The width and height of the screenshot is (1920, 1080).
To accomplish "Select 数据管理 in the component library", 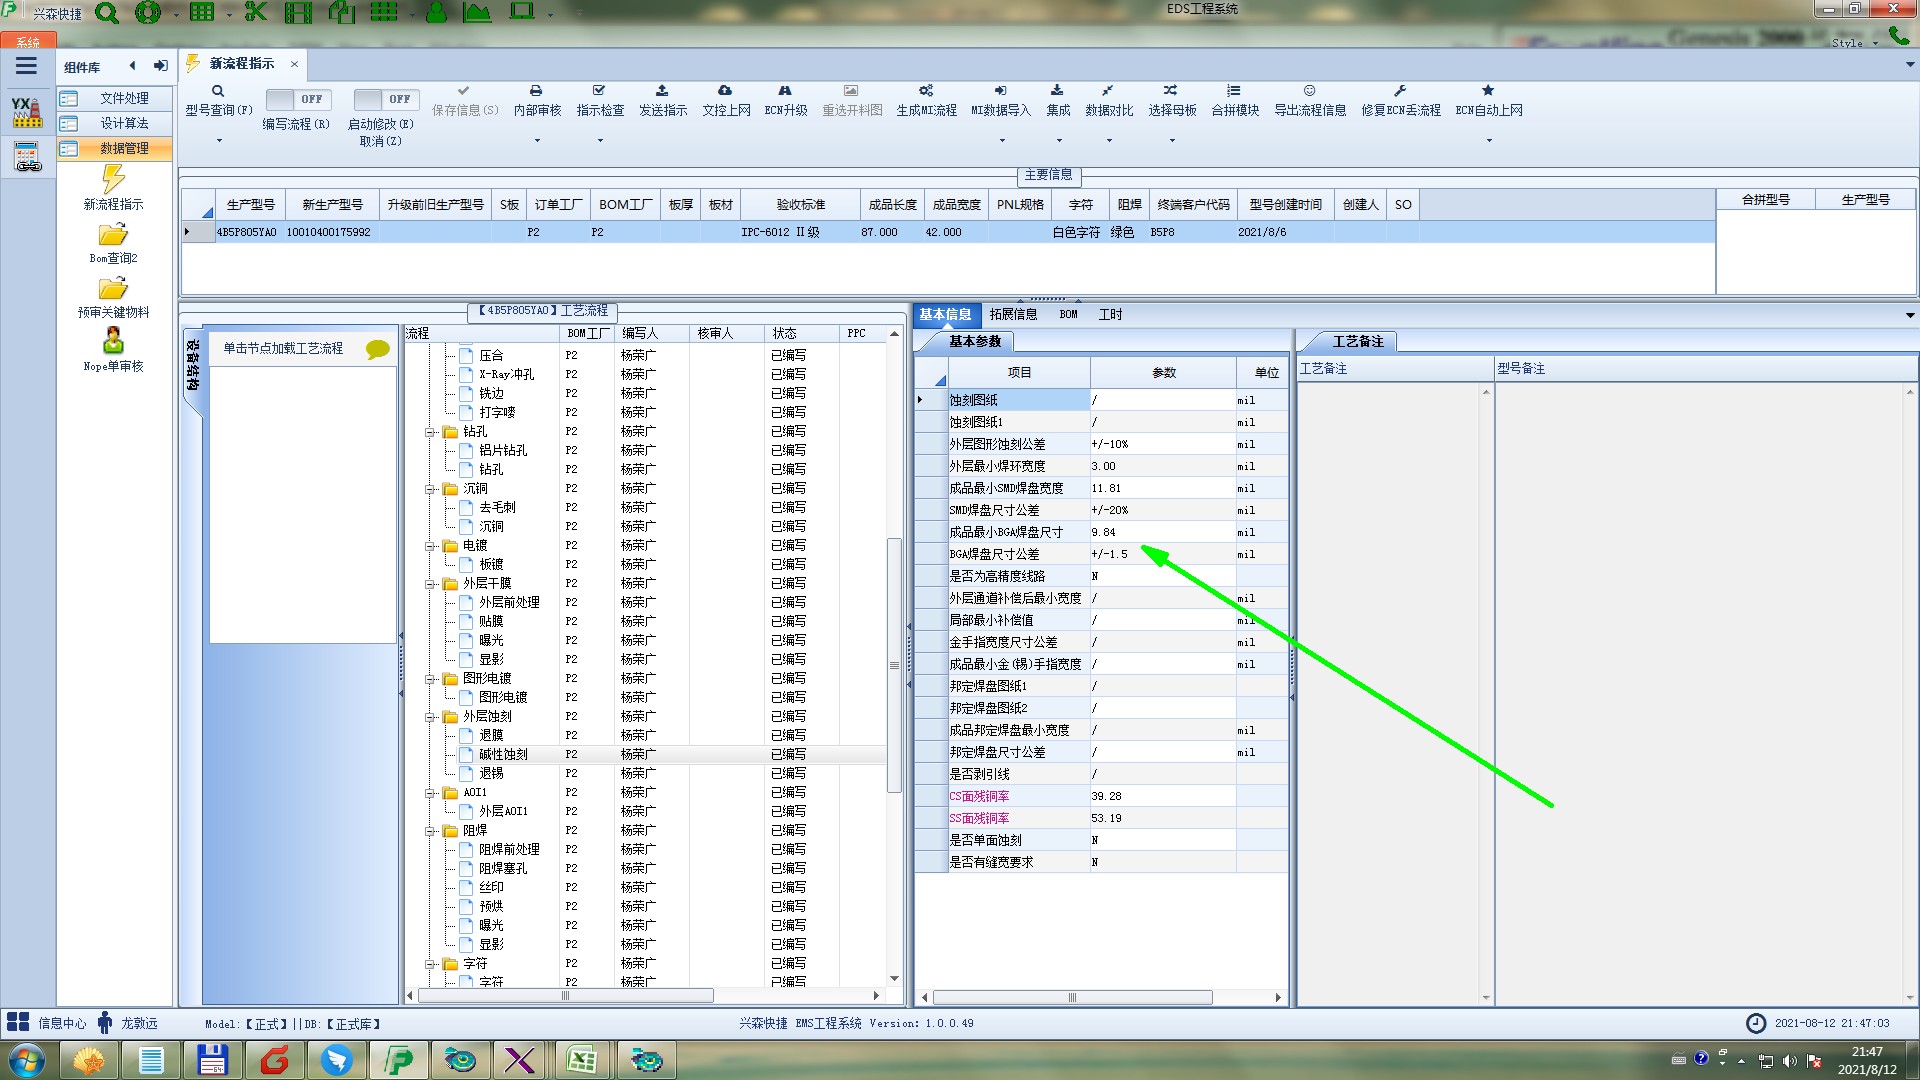I will pos(123,148).
